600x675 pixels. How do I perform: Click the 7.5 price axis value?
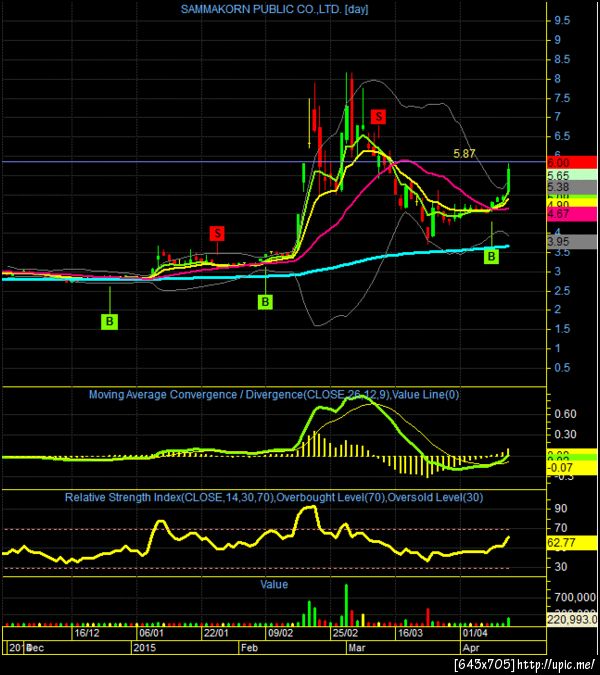[562, 98]
